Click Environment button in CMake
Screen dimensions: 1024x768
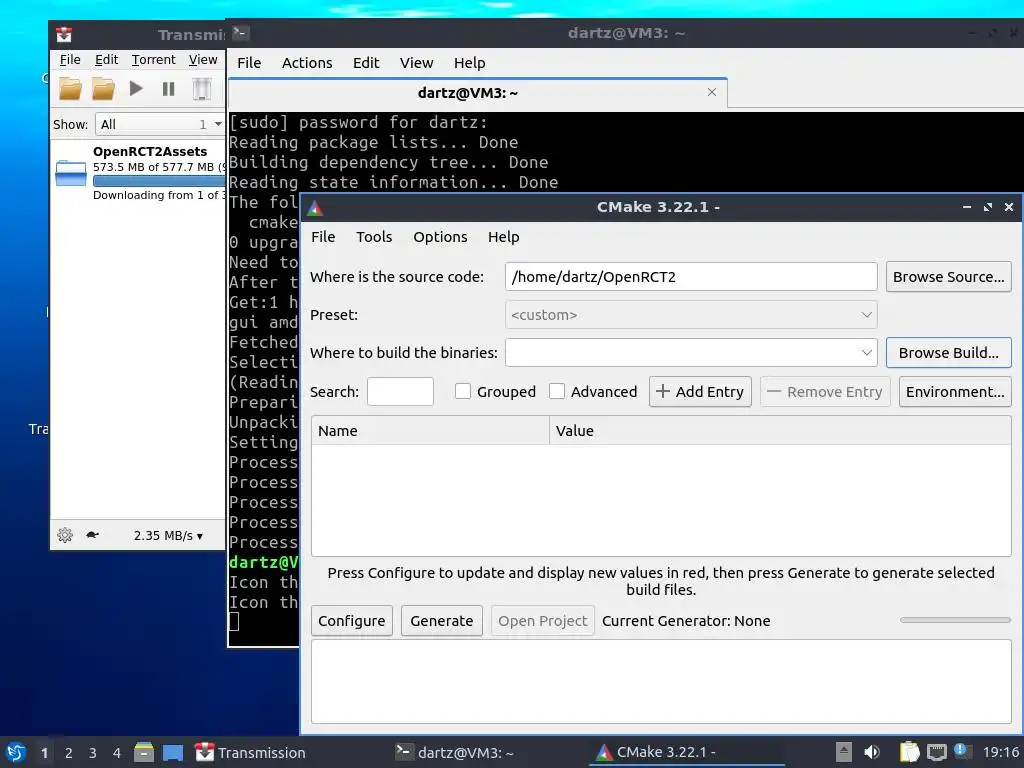pos(955,391)
